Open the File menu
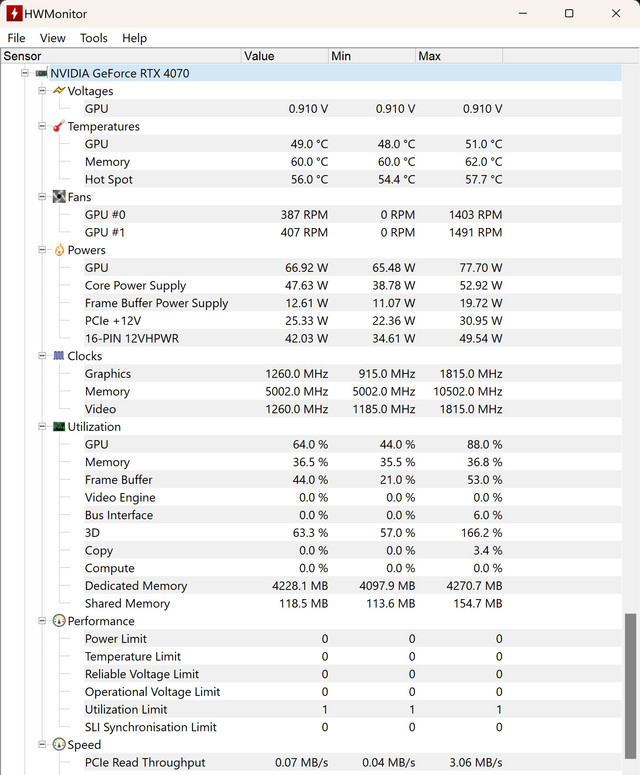This screenshot has height=775, width=640. (16, 38)
